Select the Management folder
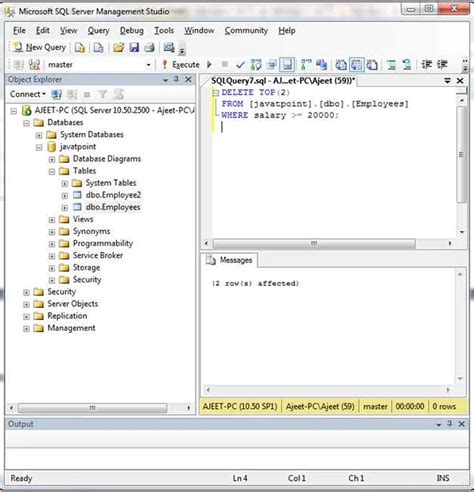 click(71, 328)
